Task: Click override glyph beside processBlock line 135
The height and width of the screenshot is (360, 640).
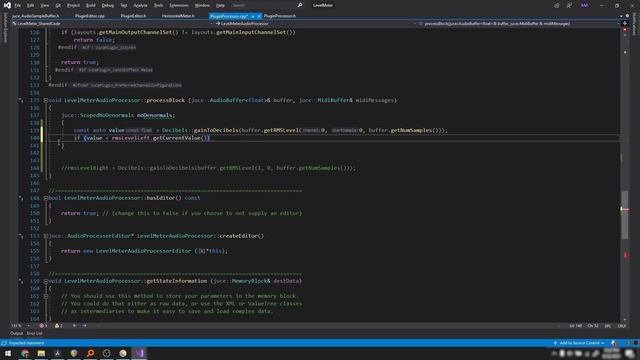Action: [x=21, y=100]
